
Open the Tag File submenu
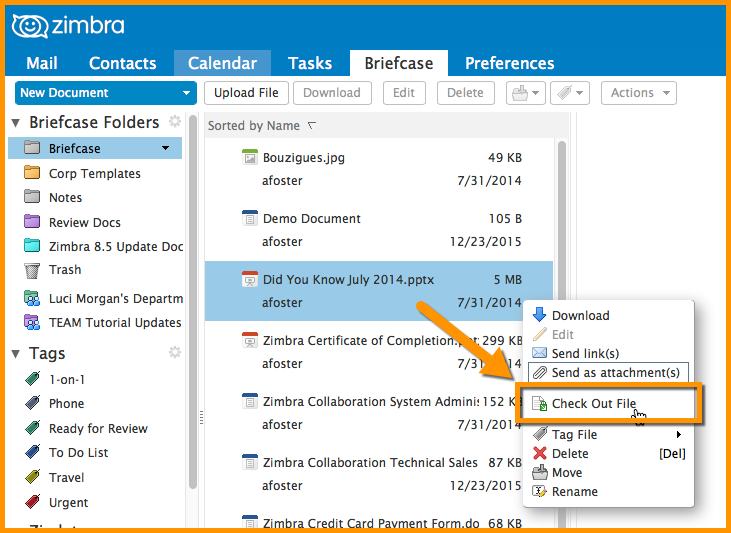point(608,435)
